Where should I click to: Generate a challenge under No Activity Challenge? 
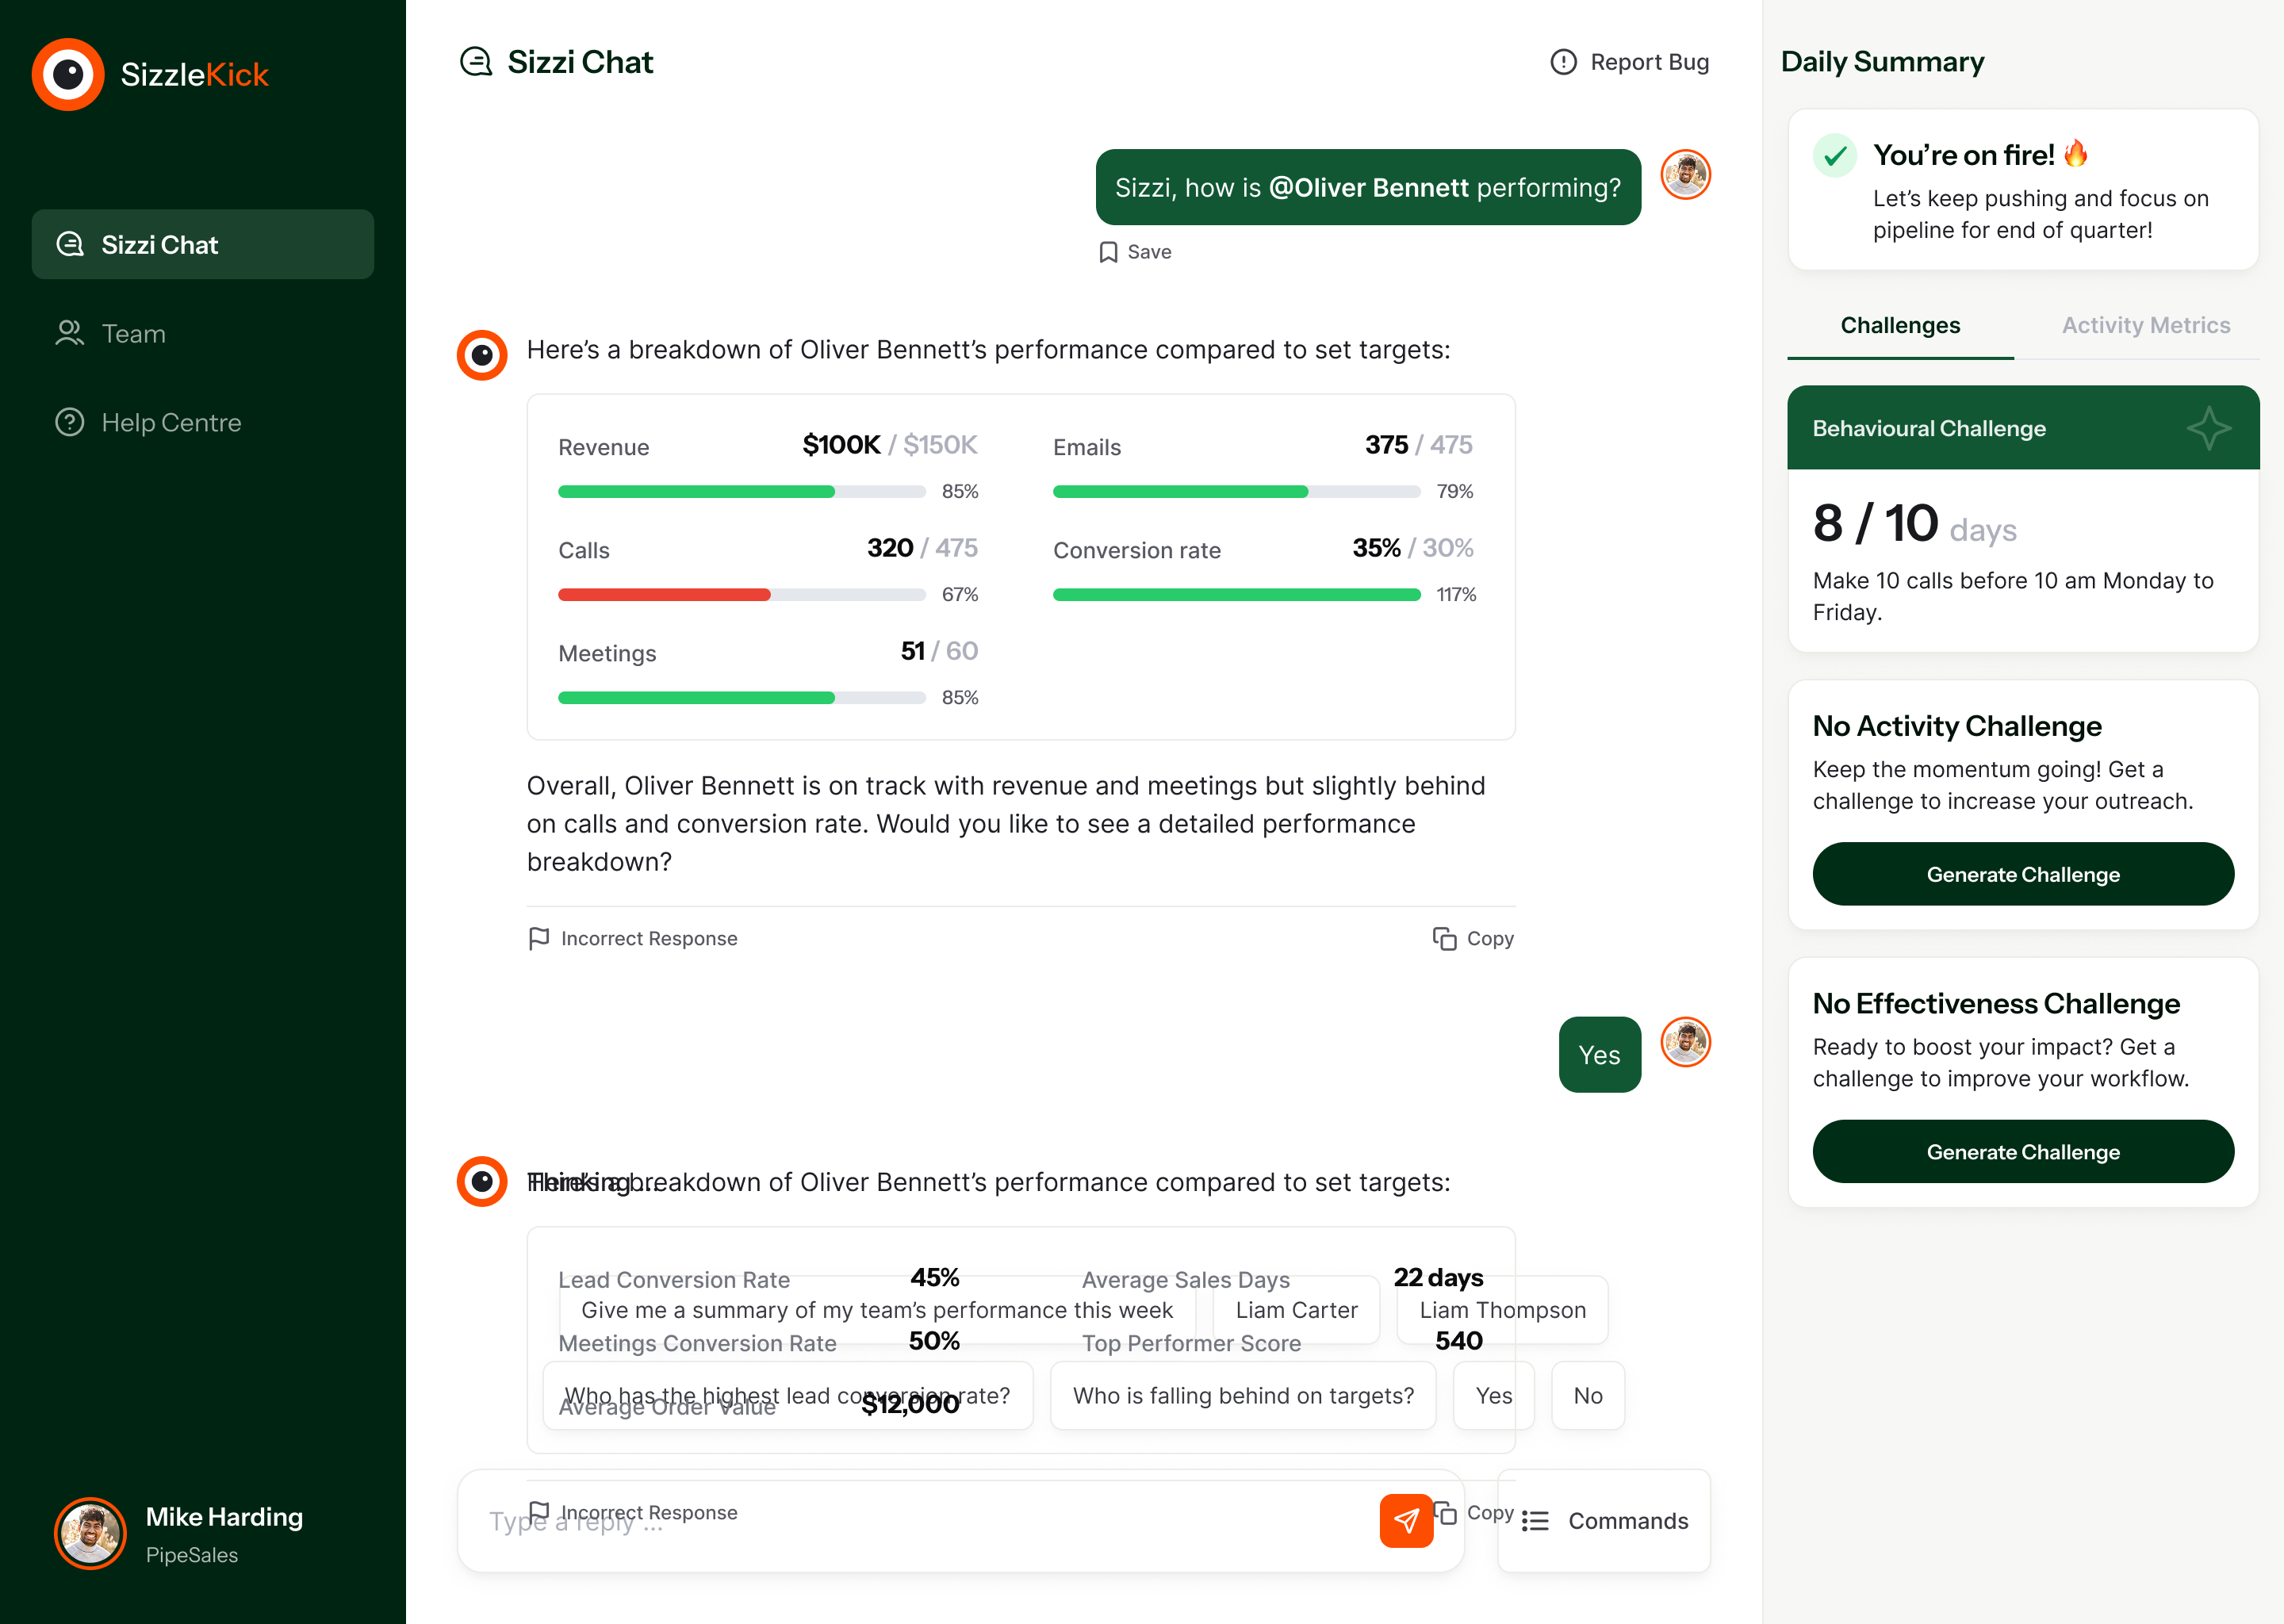click(x=2022, y=874)
